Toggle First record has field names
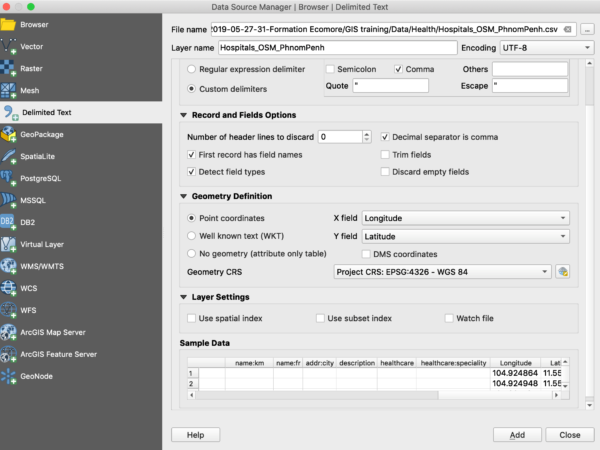Image resolution: width=600 pixels, height=450 pixels. coord(191,155)
